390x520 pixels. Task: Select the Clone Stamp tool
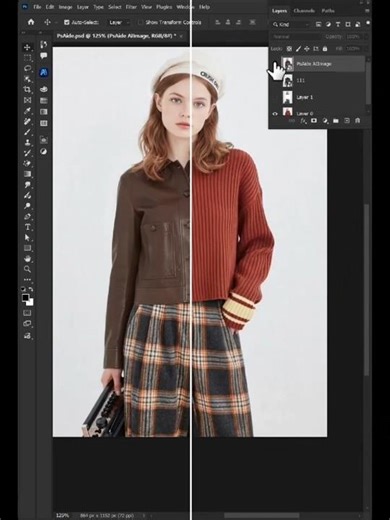pos(27,142)
